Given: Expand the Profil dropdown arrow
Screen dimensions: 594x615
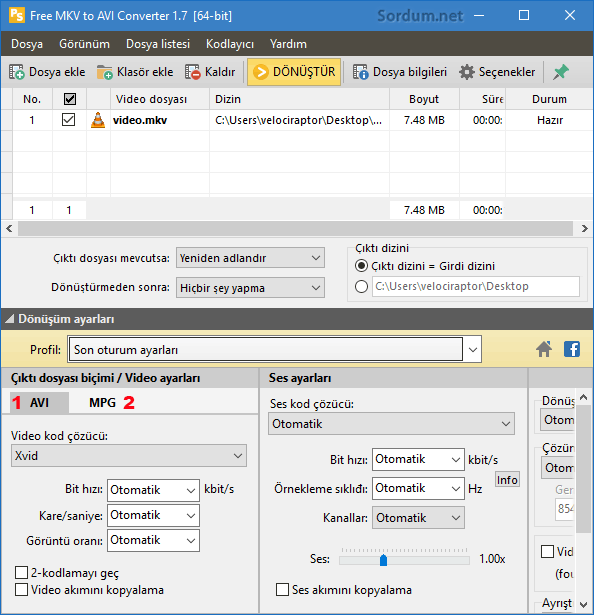Looking at the screenshot, I should pyautogui.click(x=473, y=349).
